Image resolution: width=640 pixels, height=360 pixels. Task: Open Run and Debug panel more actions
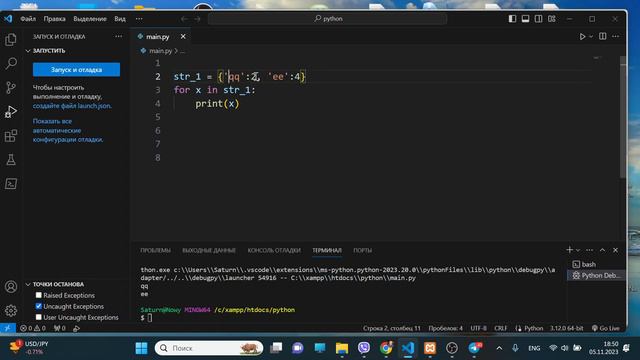(118, 36)
